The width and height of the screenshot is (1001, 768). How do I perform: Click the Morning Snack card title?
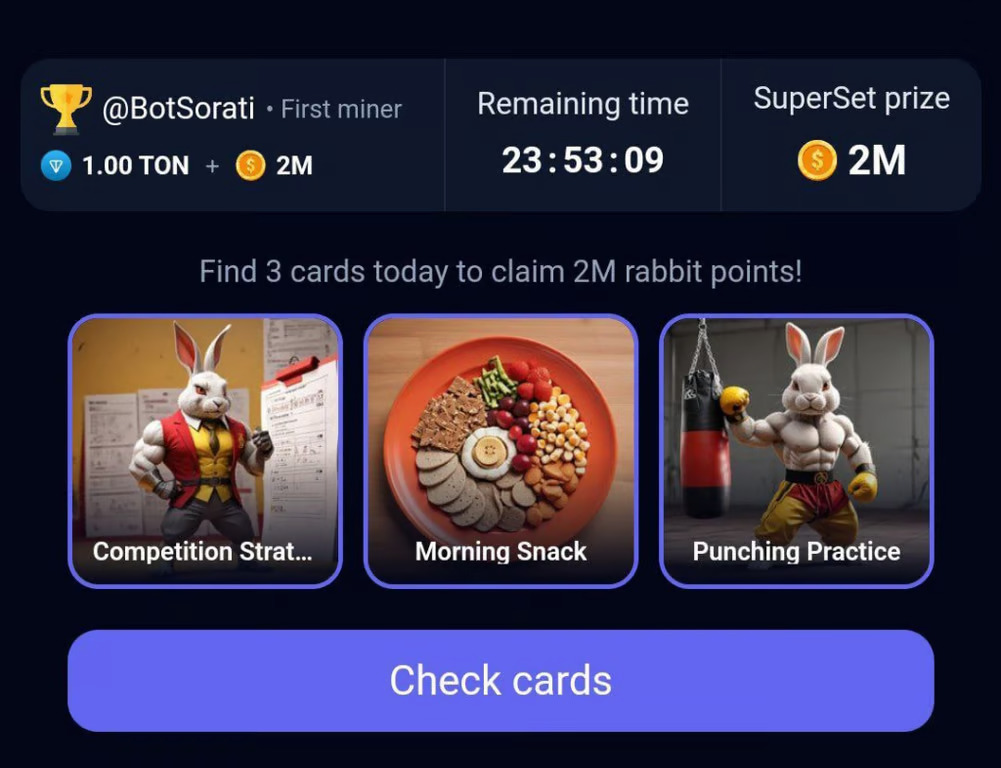500,552
